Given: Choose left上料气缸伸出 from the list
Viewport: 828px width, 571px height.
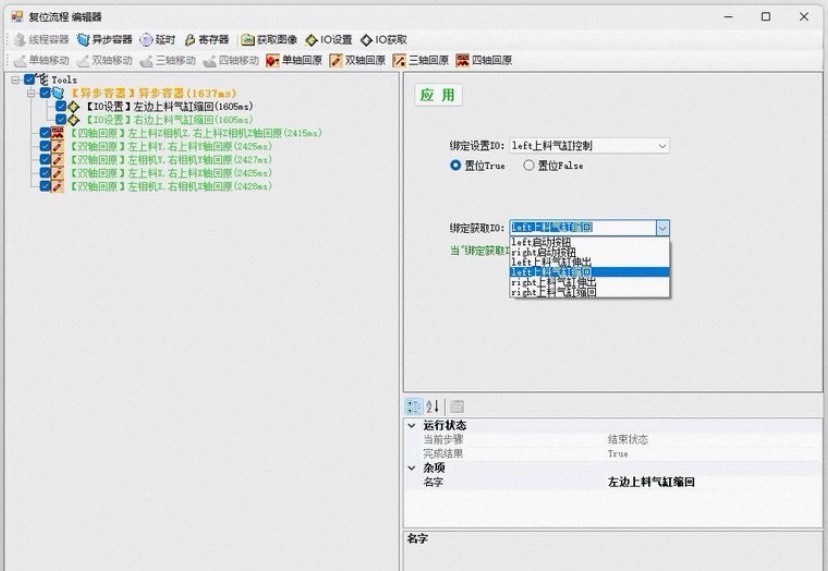Looking at the screenshot, I should click(589, 262).
